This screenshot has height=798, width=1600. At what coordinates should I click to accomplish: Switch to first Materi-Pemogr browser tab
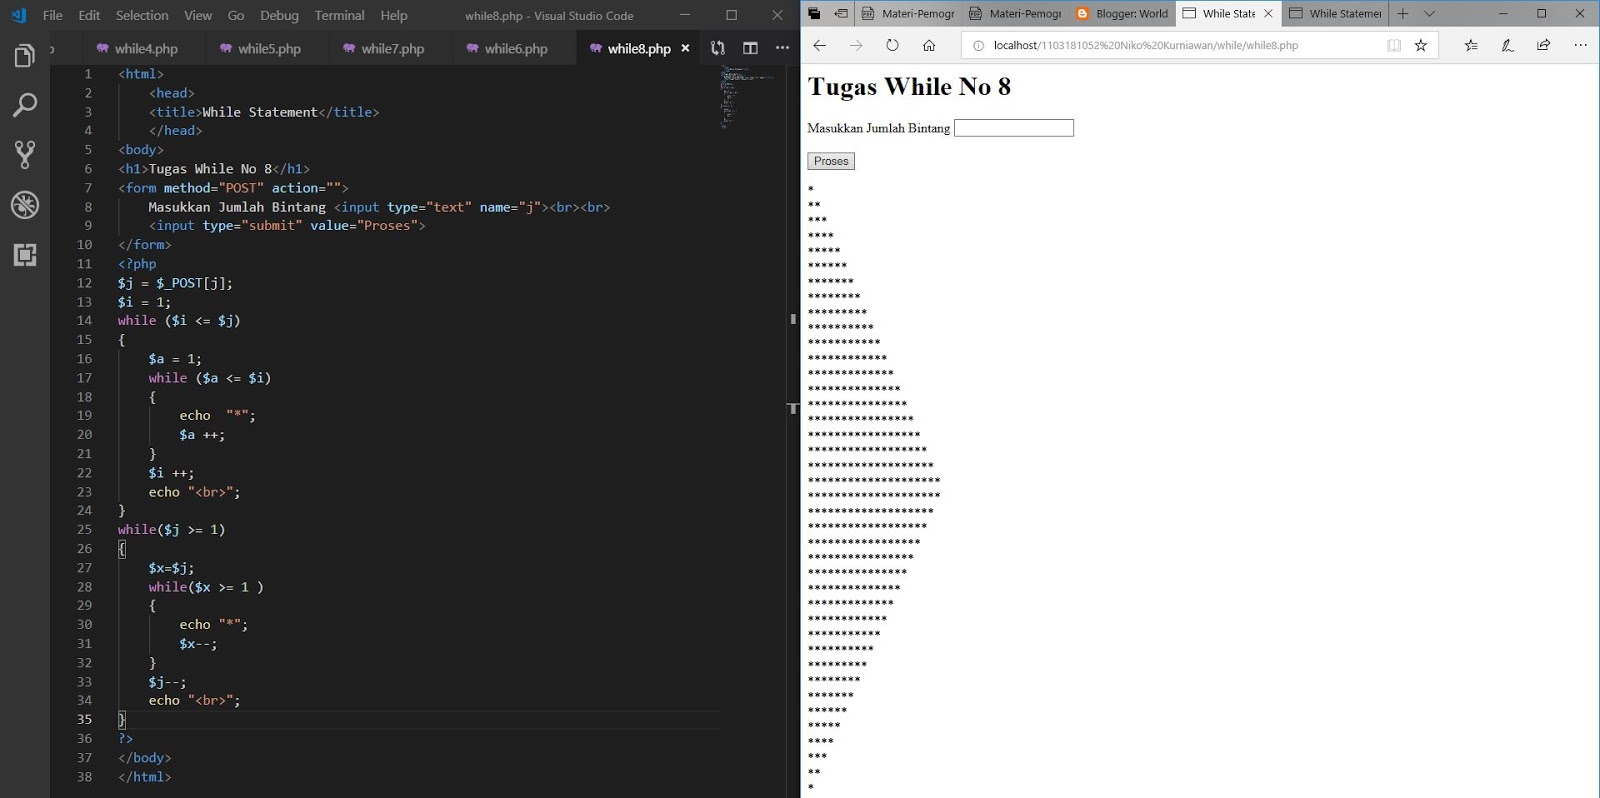coord(909,14)
